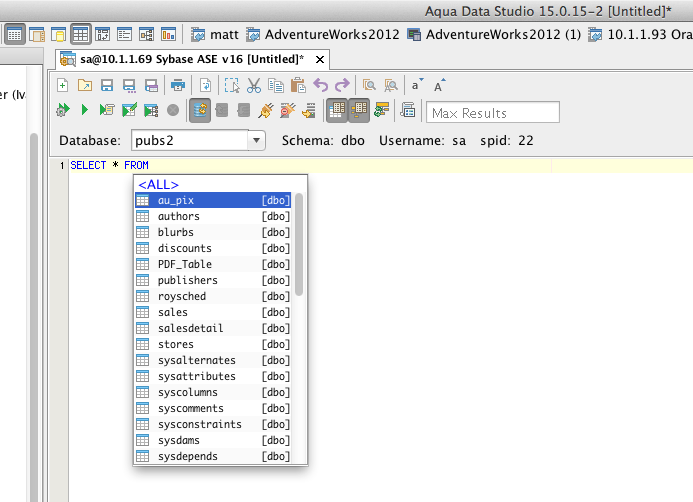This screenshot has width=693, height=502.
Task: Click the server arrow icon before grid toggles
Action: click(309, 110)
